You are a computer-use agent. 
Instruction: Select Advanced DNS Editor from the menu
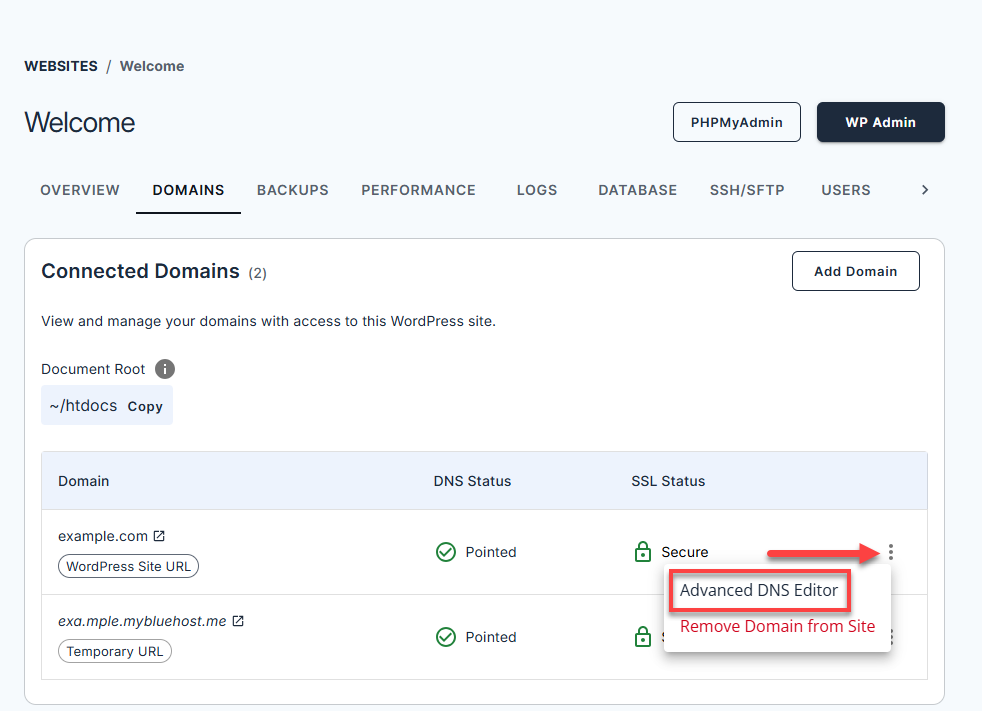click(759, 590)
